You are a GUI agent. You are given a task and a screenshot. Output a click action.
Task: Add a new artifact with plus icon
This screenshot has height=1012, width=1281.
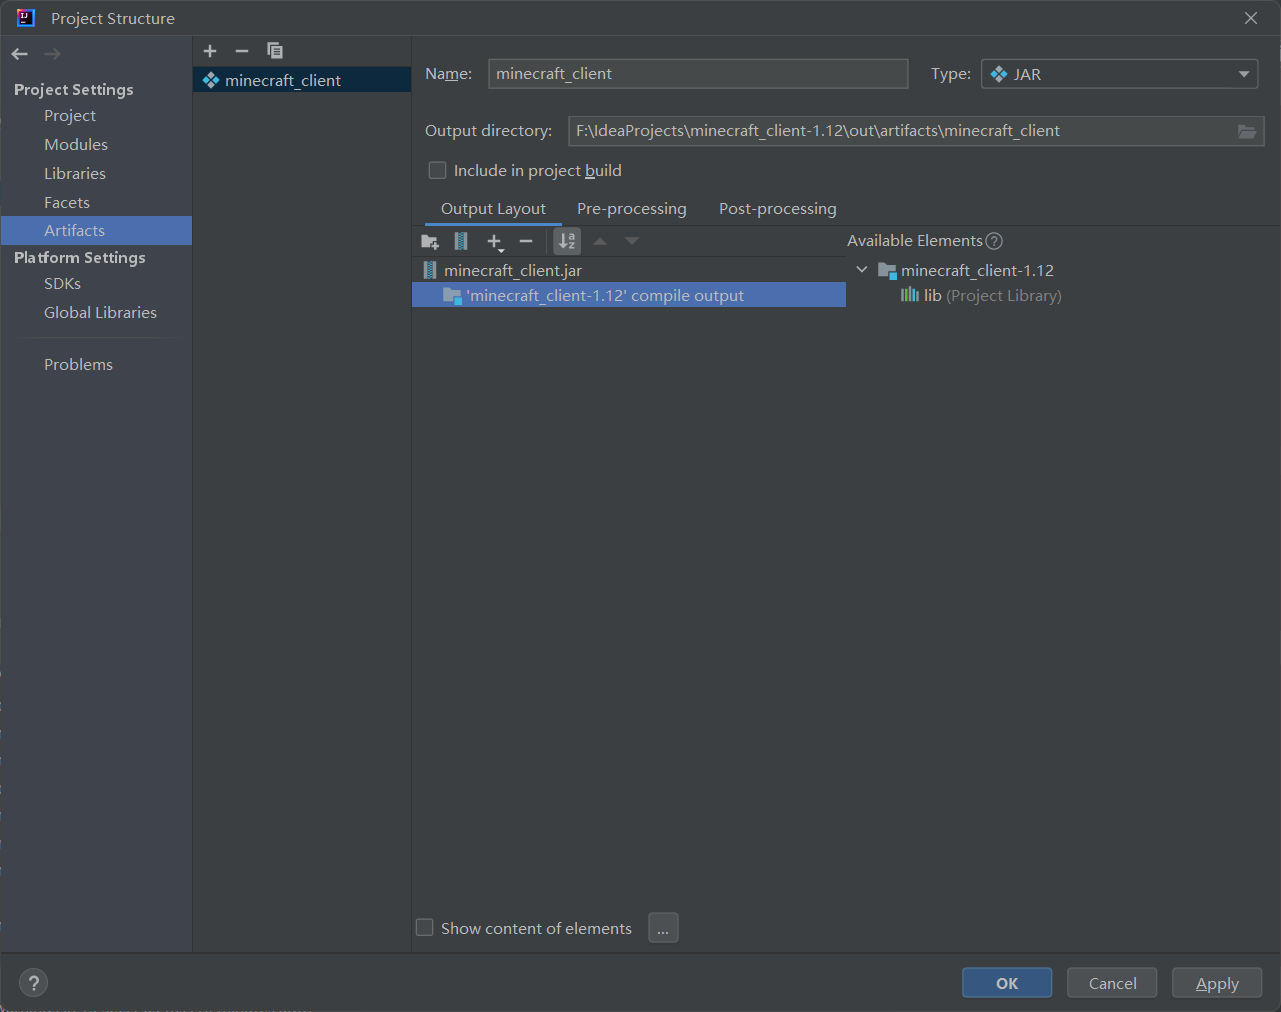tap(210, 51)
